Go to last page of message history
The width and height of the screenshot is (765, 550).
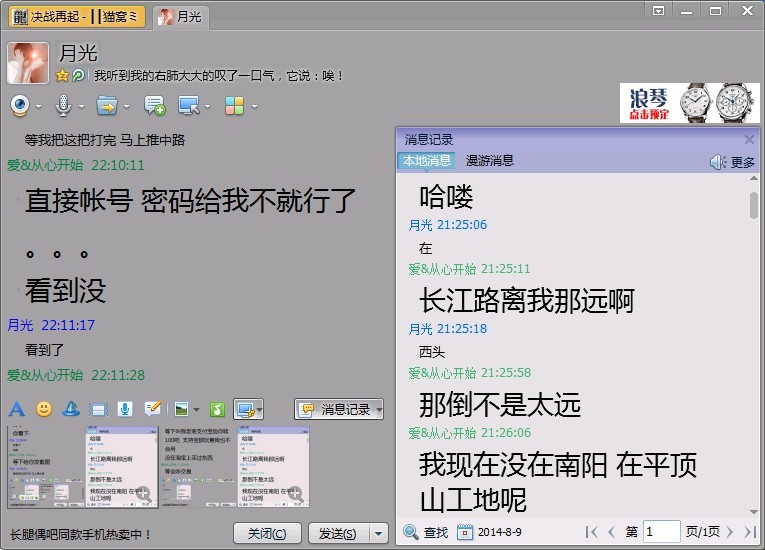(x=750, y=532)
